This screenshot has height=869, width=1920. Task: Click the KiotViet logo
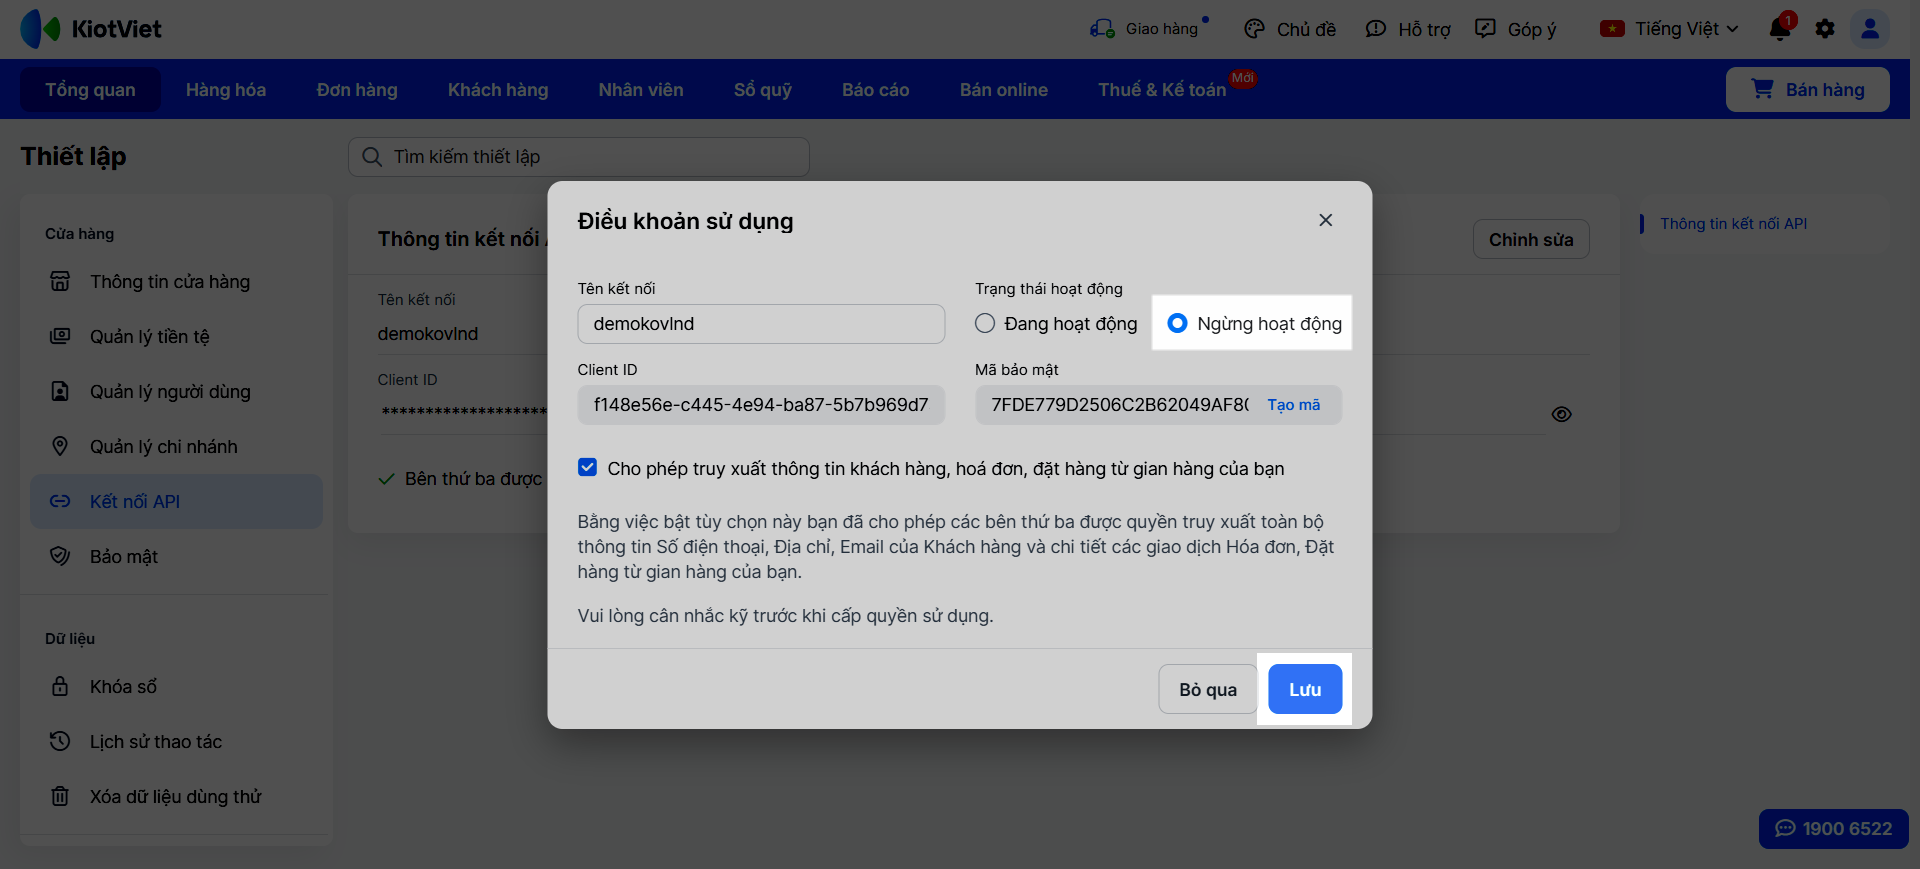(x=91, y=29)
